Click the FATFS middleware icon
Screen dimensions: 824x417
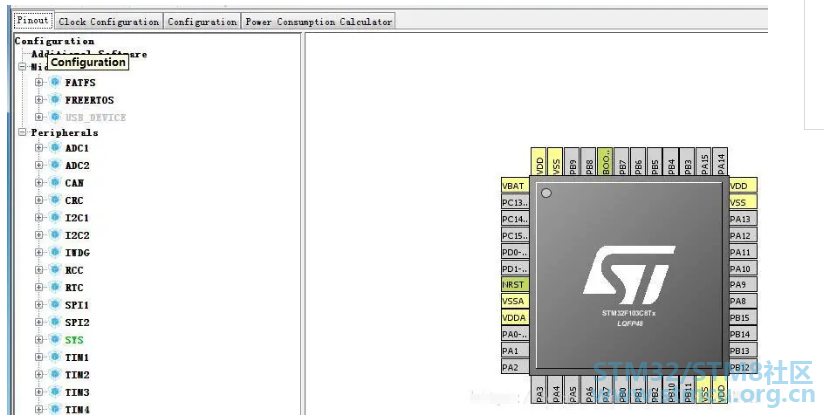tap(55, 82)
